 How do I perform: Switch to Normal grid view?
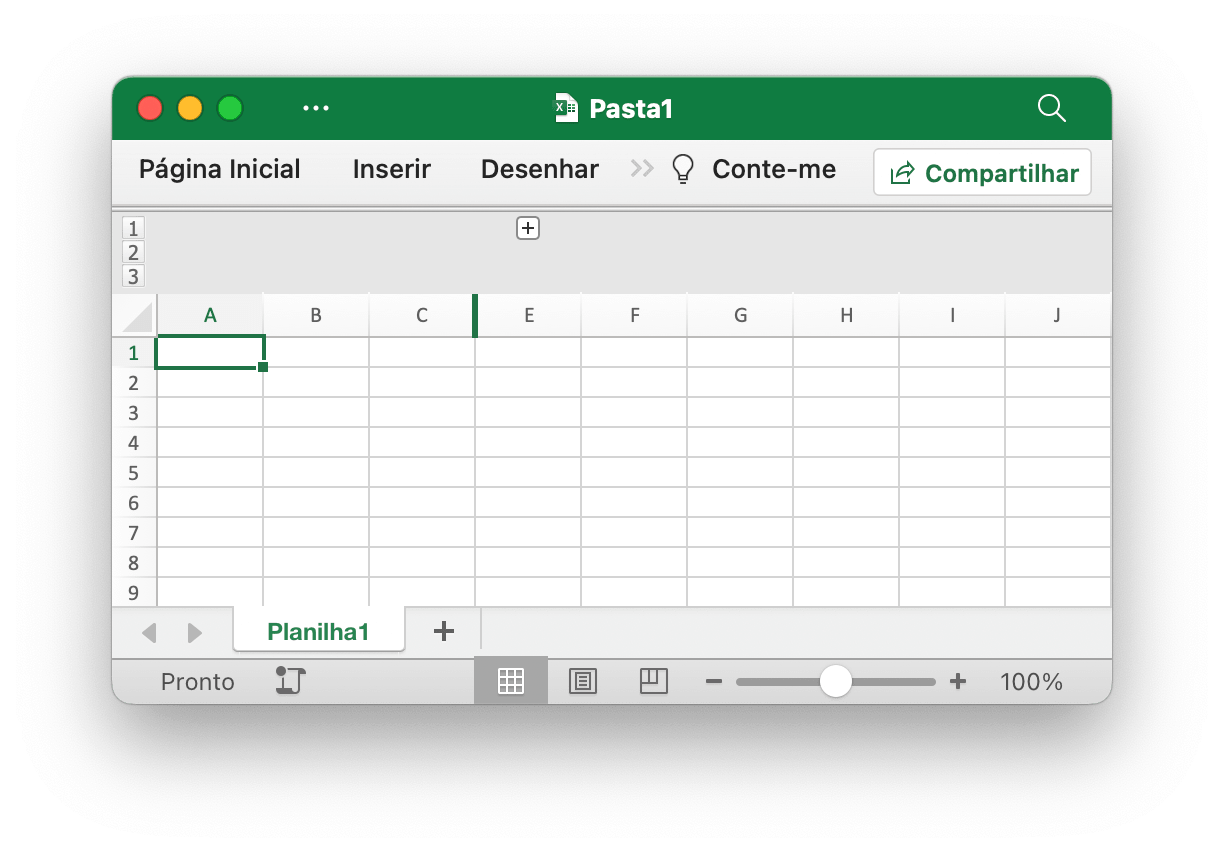click(511, 681)
